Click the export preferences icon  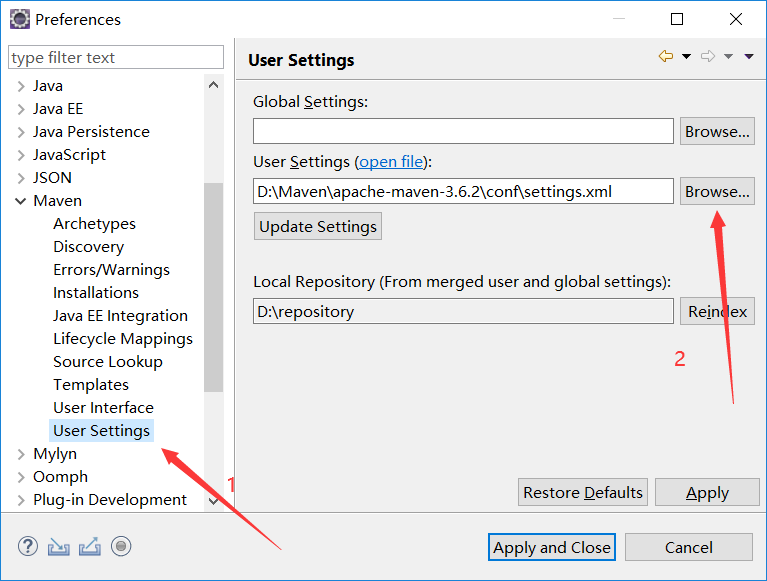[90, 546]
